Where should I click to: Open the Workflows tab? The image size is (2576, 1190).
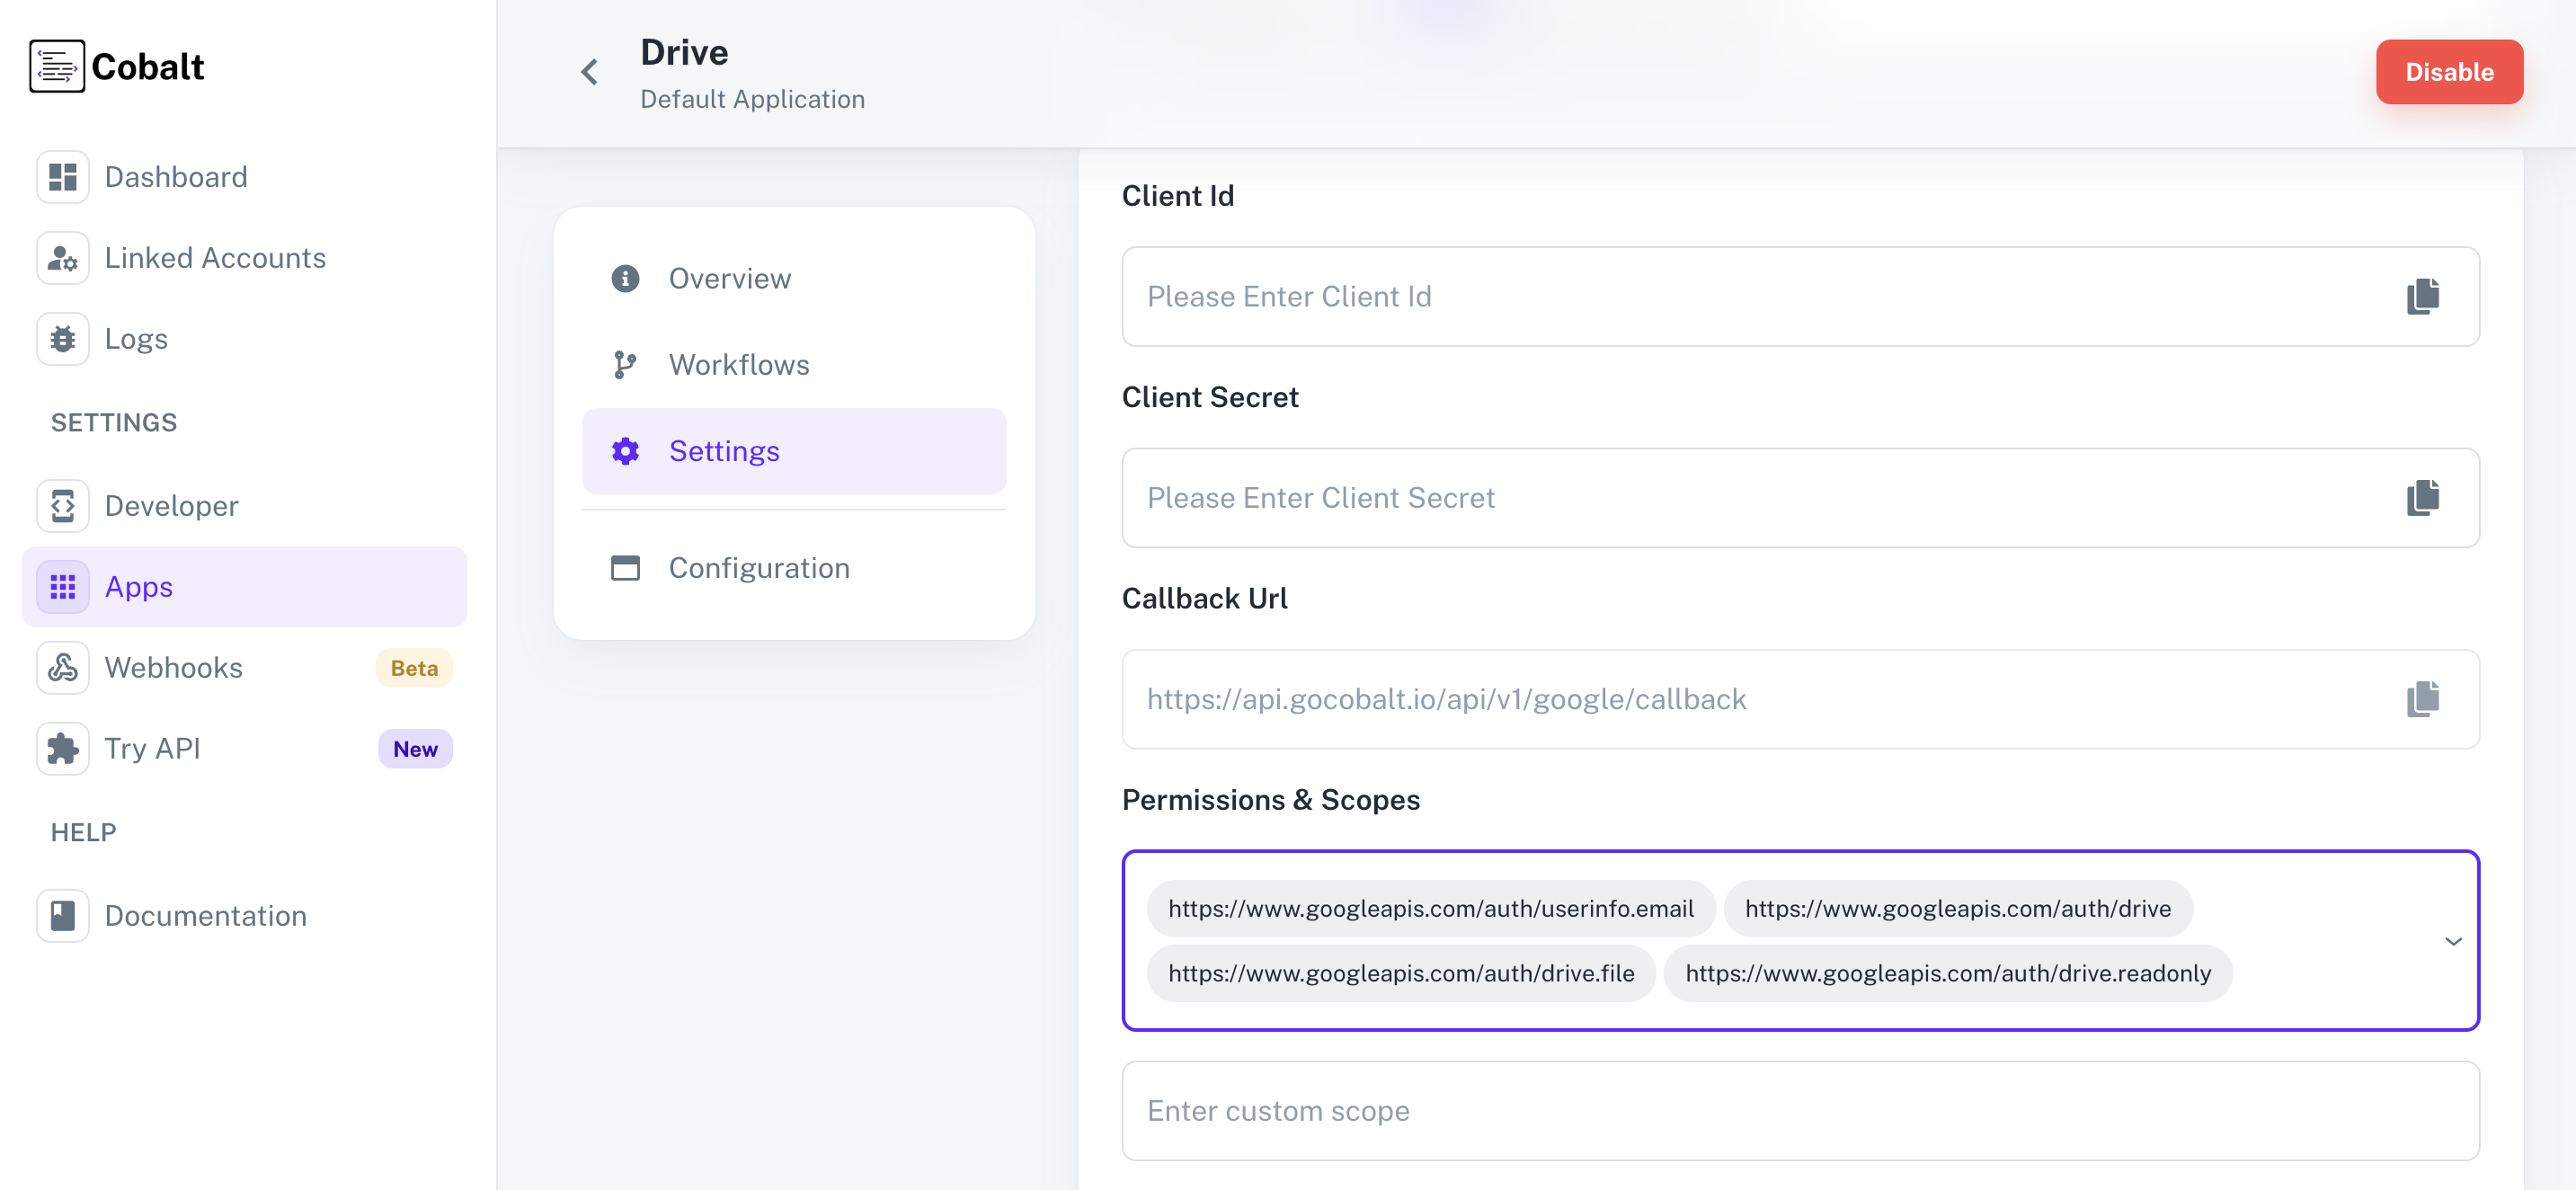point(738,364)
